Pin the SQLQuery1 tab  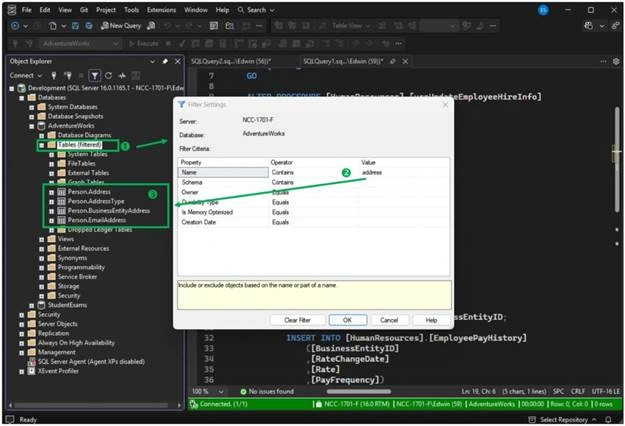(393, 61)
